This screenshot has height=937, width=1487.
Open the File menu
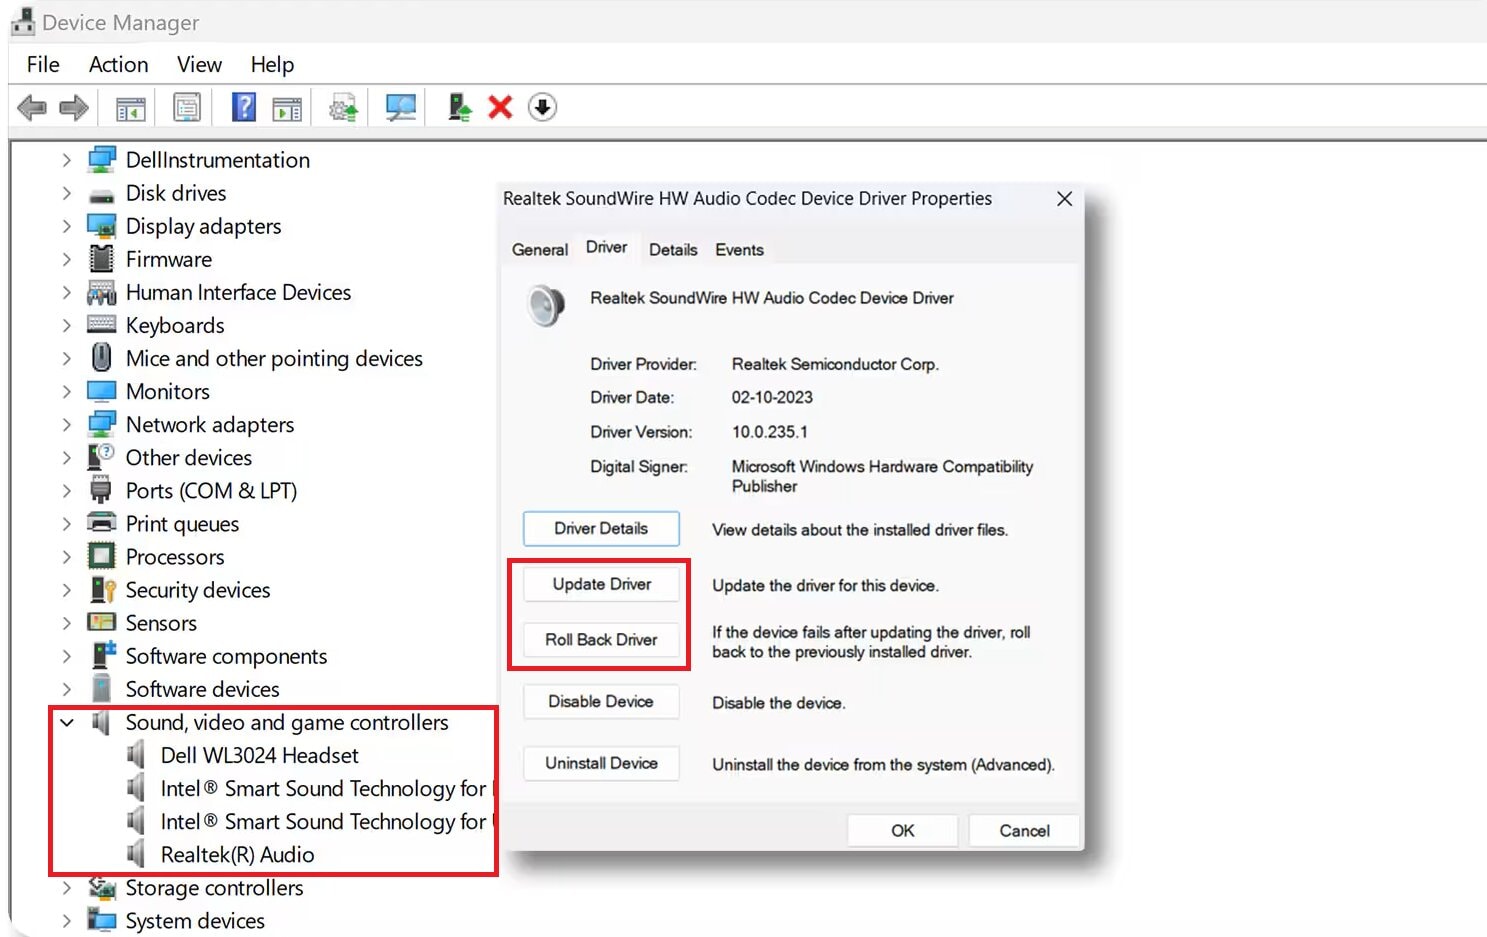point(43,64)
